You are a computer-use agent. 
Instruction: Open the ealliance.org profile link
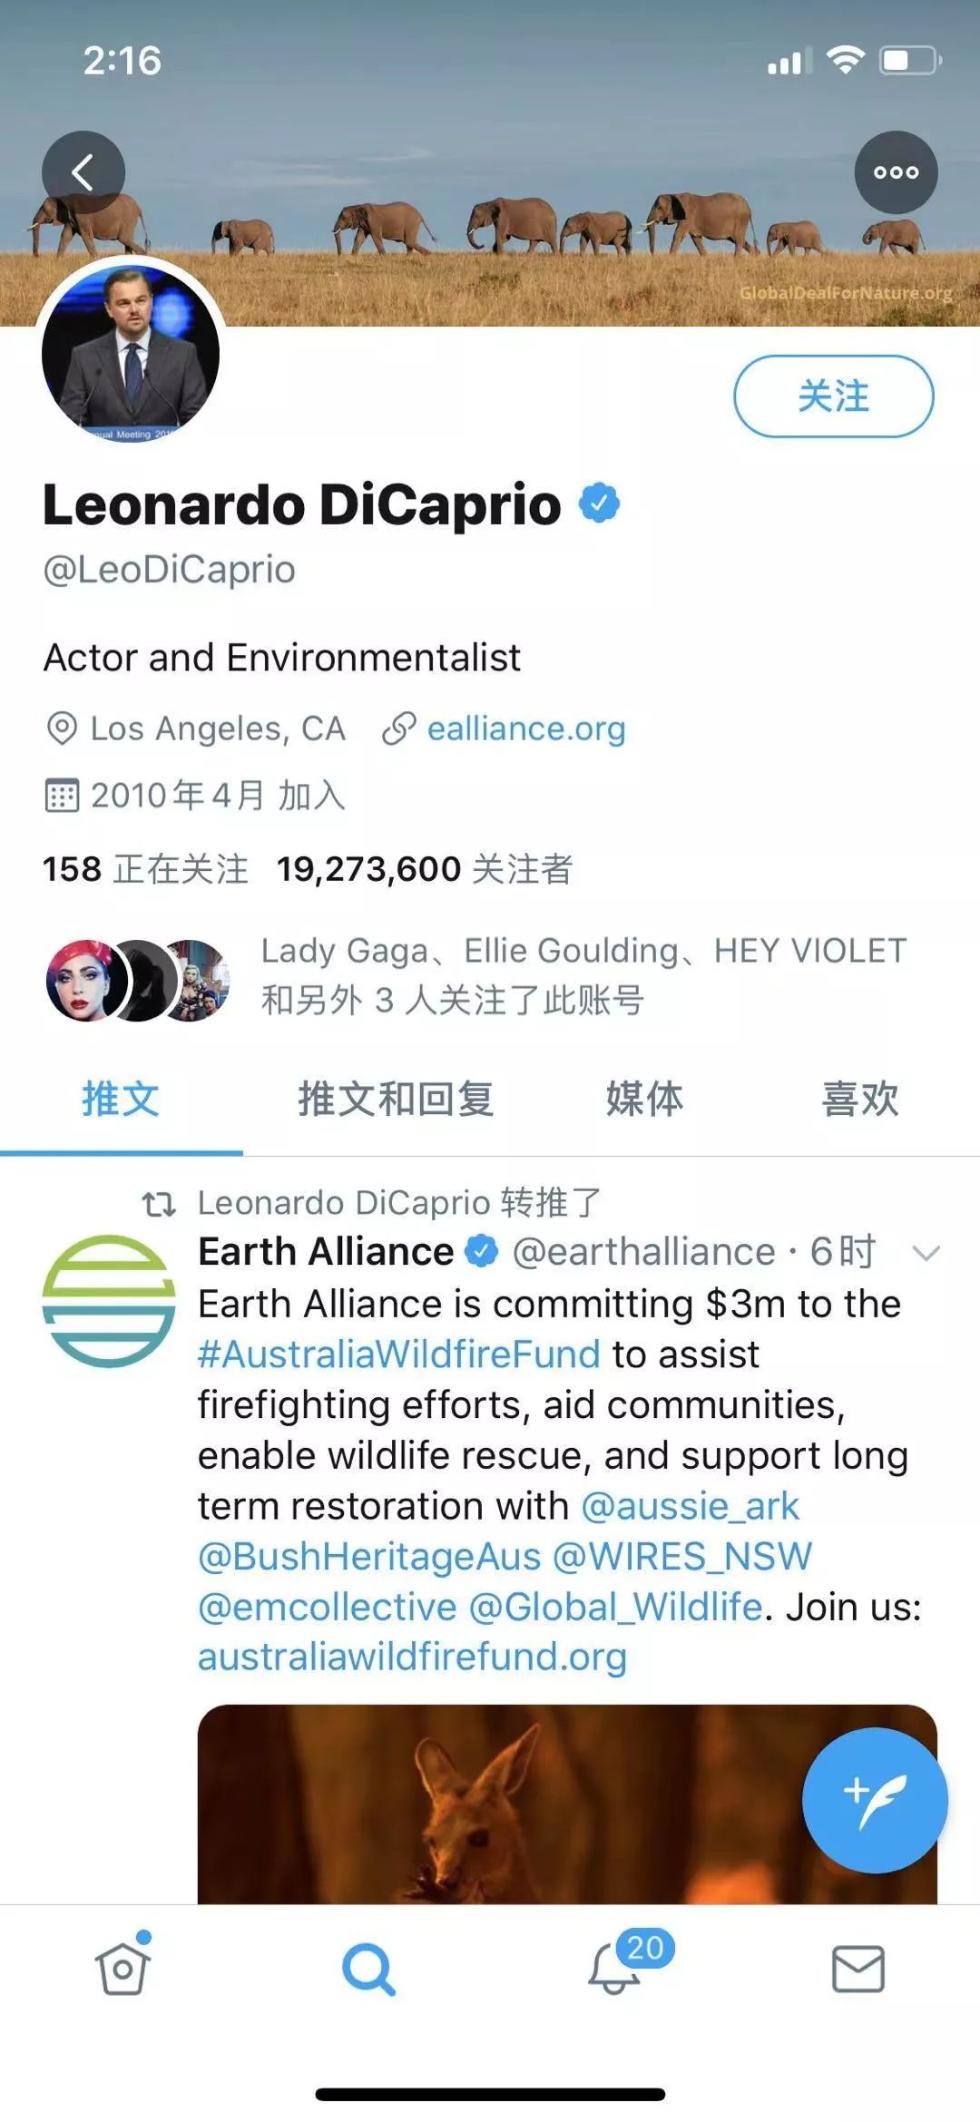pos(525,728)
